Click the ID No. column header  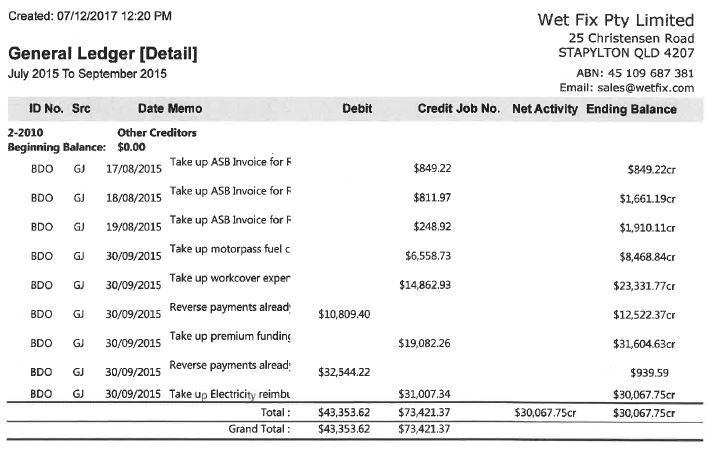tap(46, 109)
